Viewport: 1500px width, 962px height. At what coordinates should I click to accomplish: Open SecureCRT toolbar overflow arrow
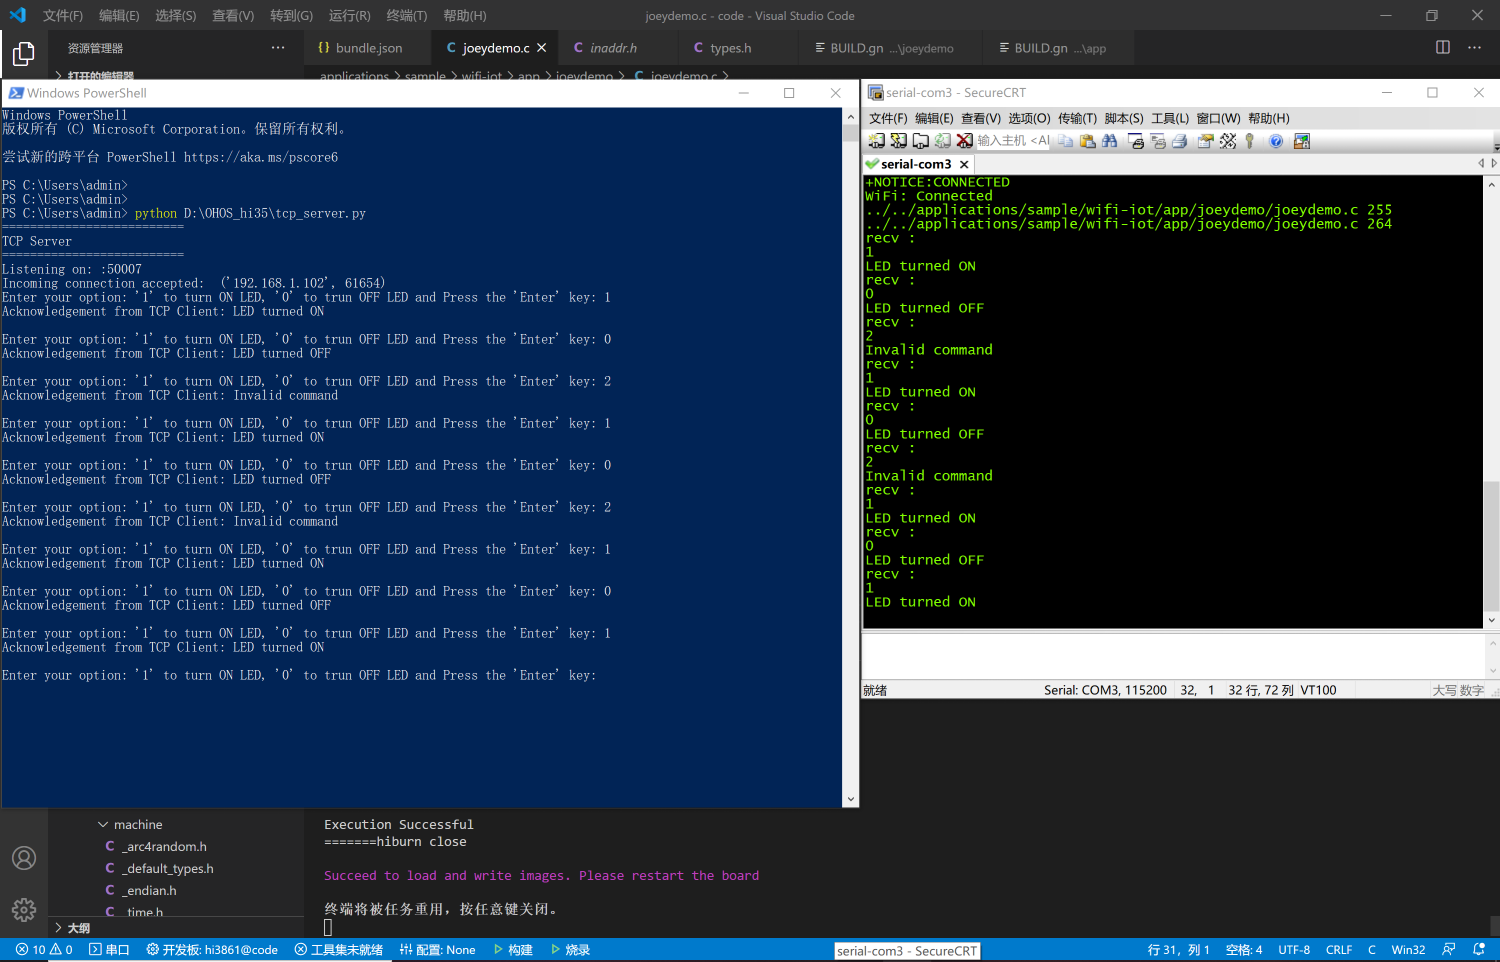(1495, 146)
